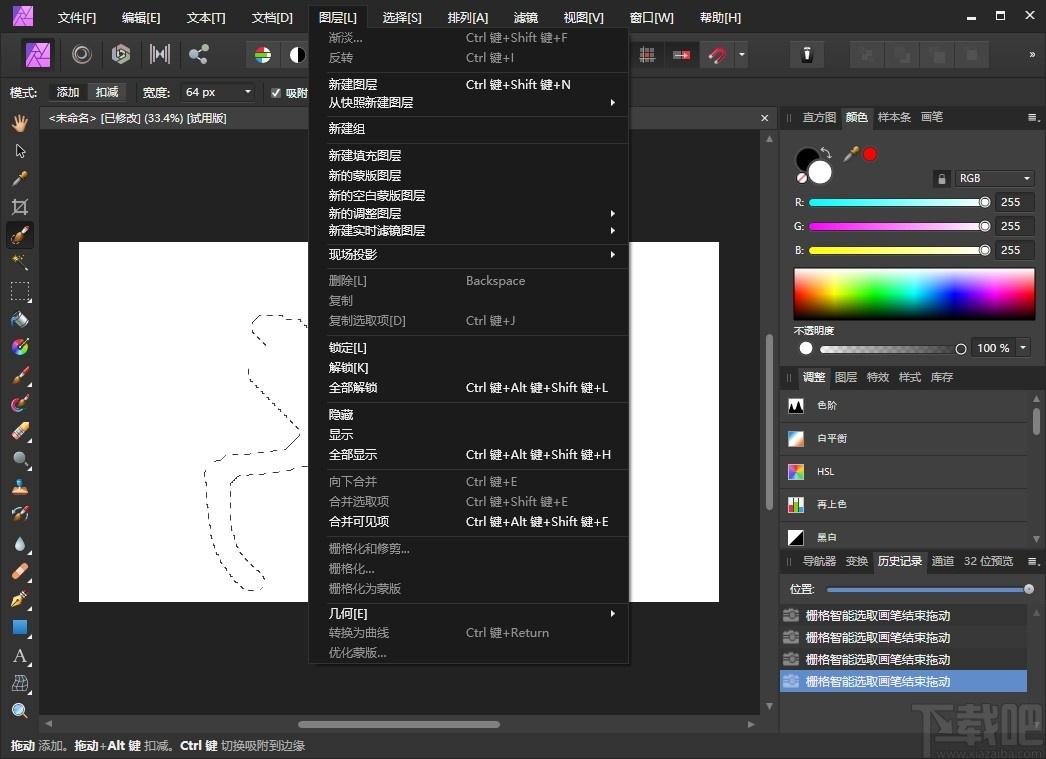Screen dimensions: 1046x759
Task: Select the Artistic Text tool
Action: pos(20,656)
